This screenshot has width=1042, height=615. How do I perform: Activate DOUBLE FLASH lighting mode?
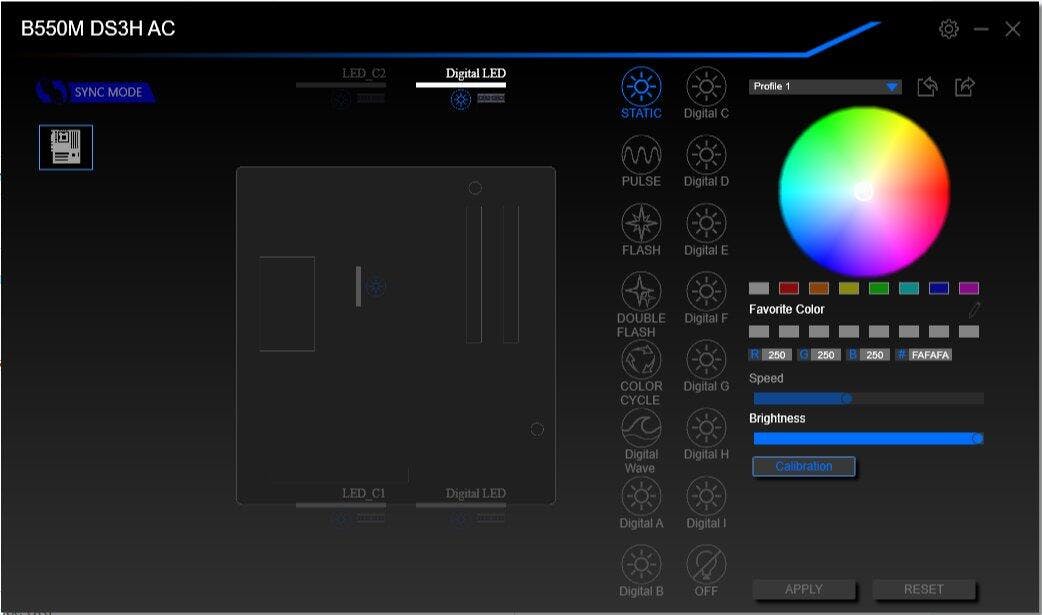tap(641, 292)
